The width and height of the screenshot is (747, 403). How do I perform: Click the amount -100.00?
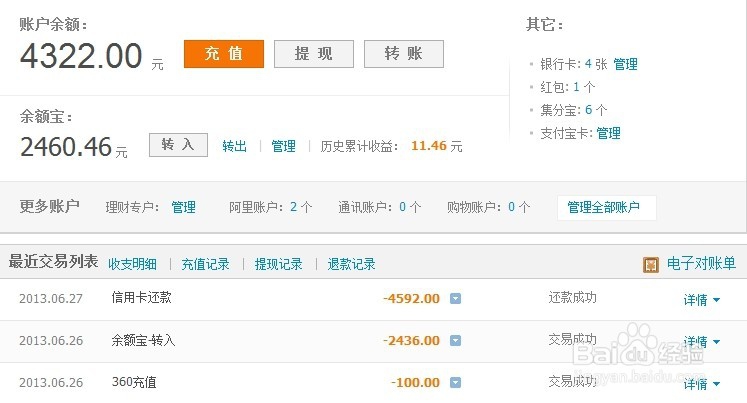tap(415, 383)
